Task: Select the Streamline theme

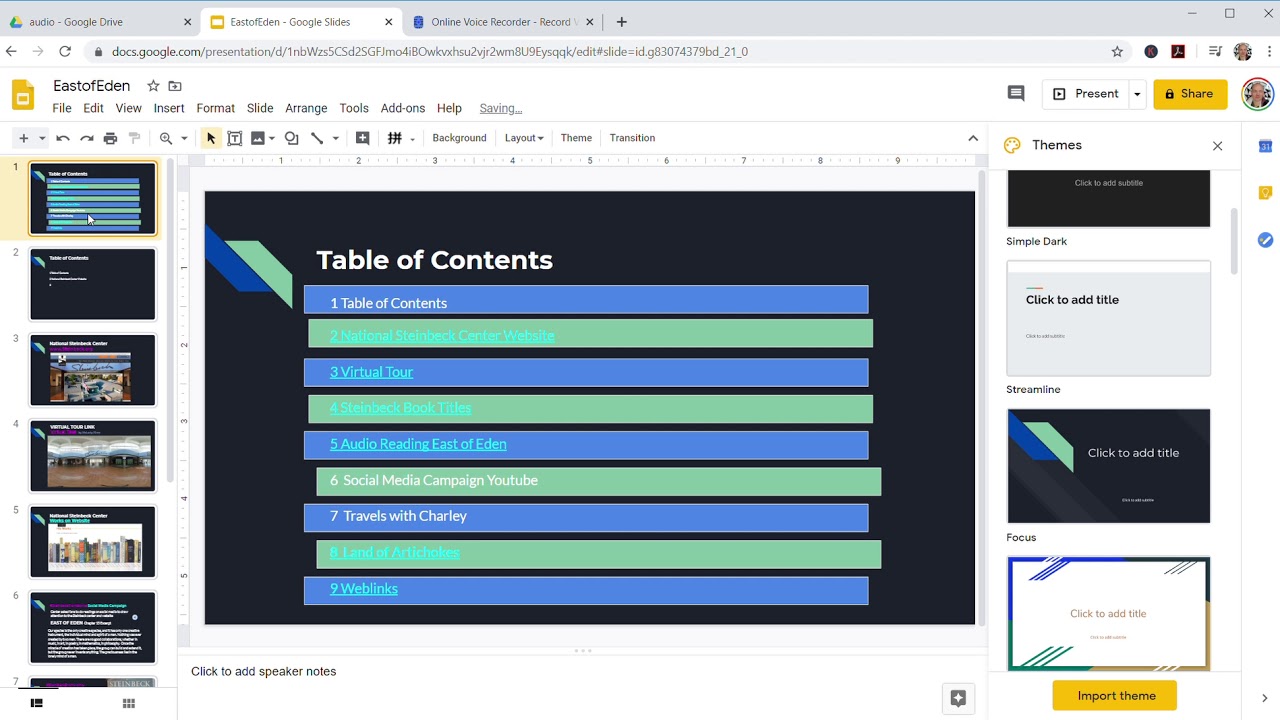Action: point(1108,318)
